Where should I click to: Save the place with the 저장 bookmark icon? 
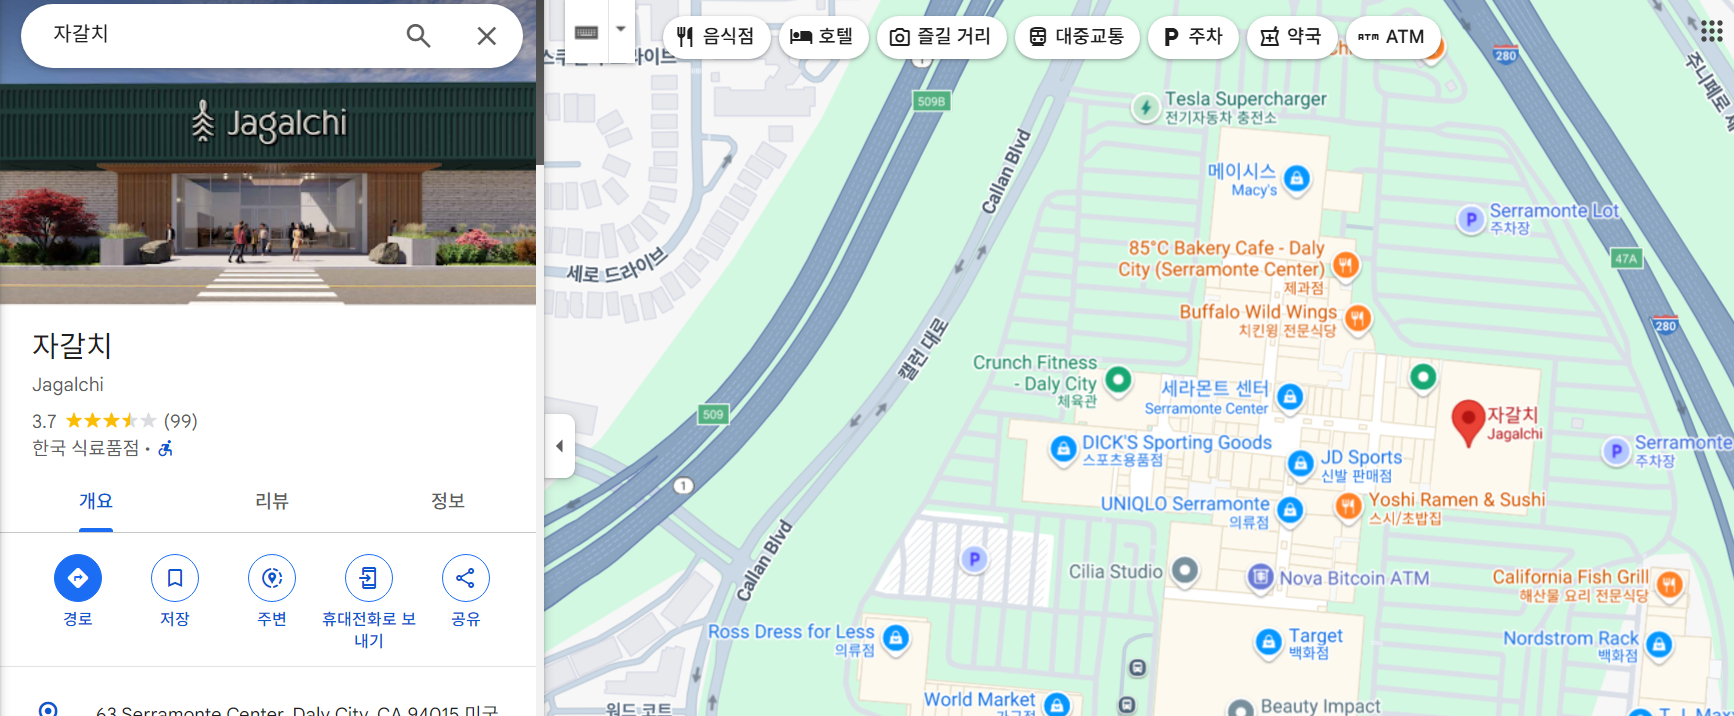pyautogui.click(x=175, y=578)
